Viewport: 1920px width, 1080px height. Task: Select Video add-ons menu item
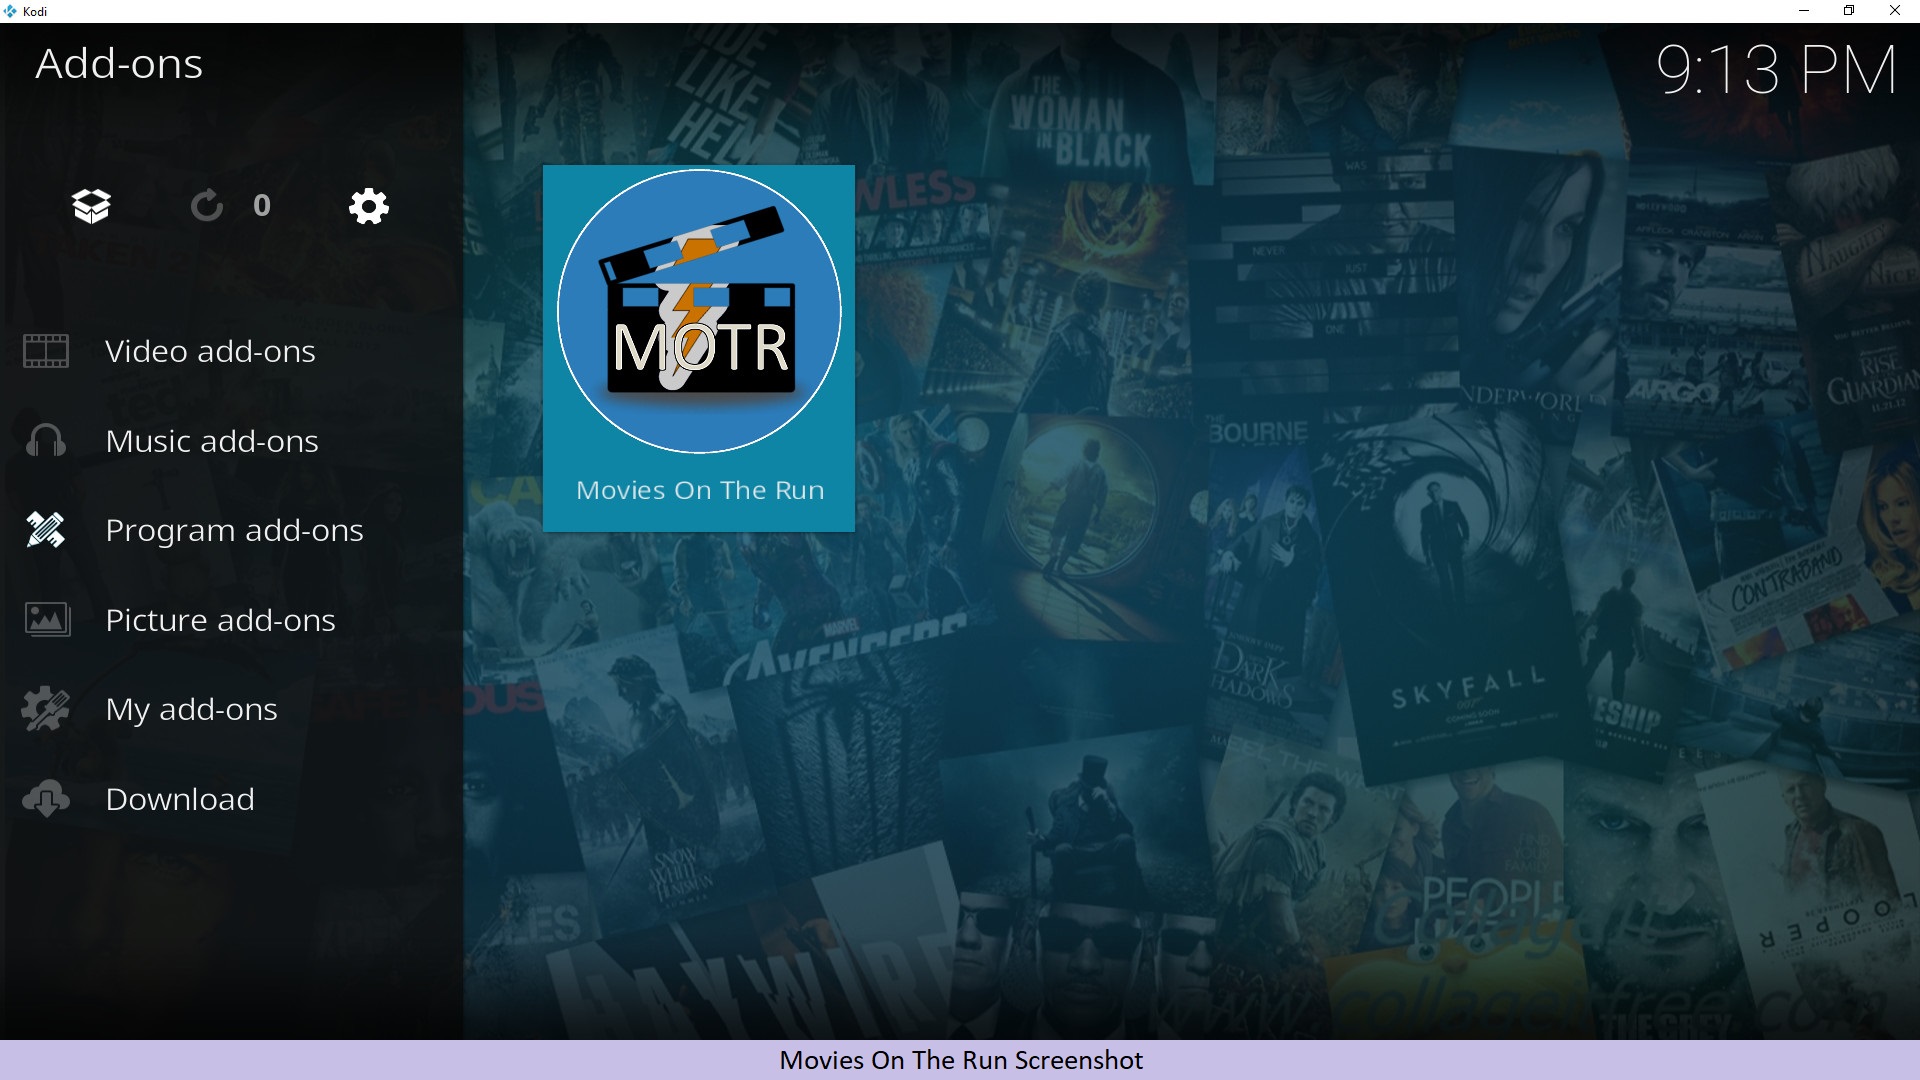pyautogui.click(x=210, y=351)
